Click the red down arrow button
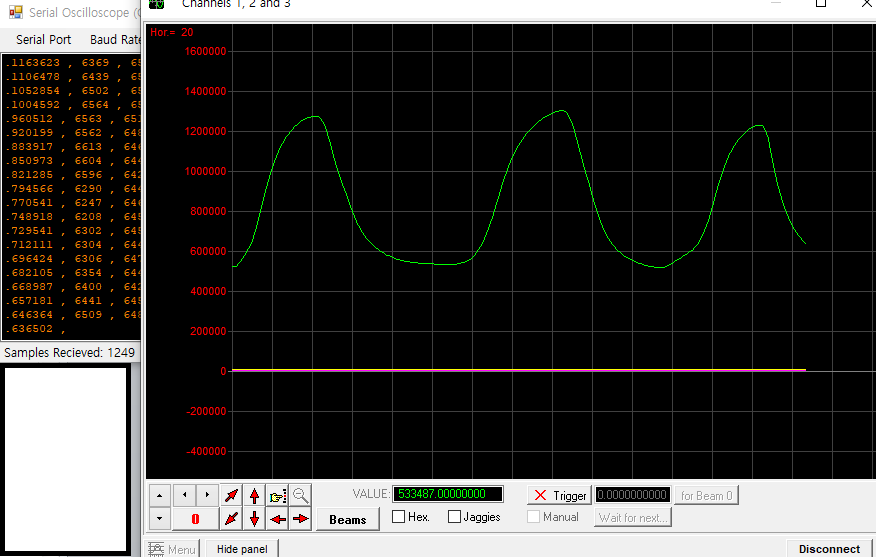 coord(254,519)
